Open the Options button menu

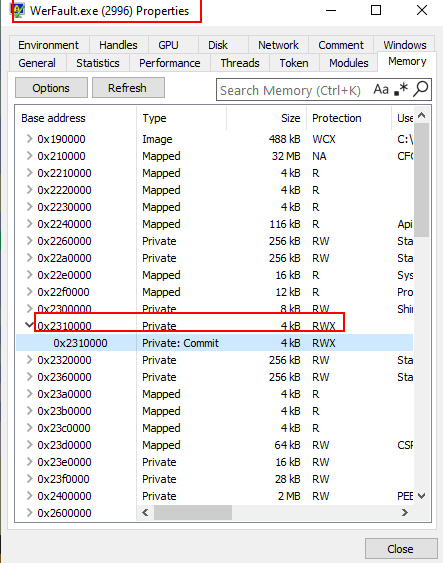tap(51, 88)
